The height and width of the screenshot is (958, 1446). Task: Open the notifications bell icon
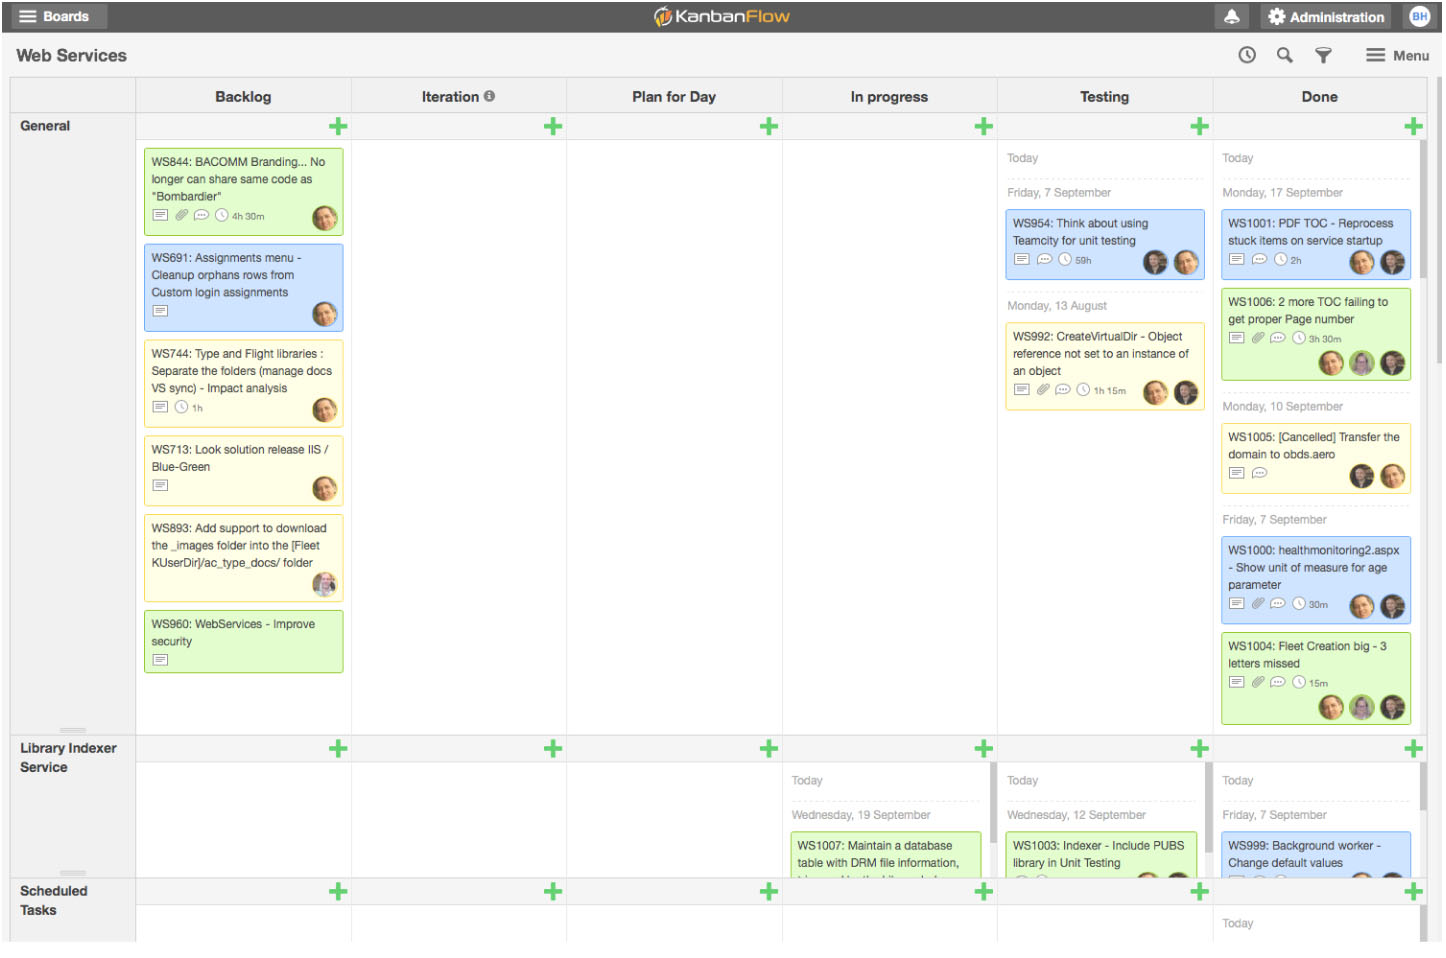coord(1232,17)
